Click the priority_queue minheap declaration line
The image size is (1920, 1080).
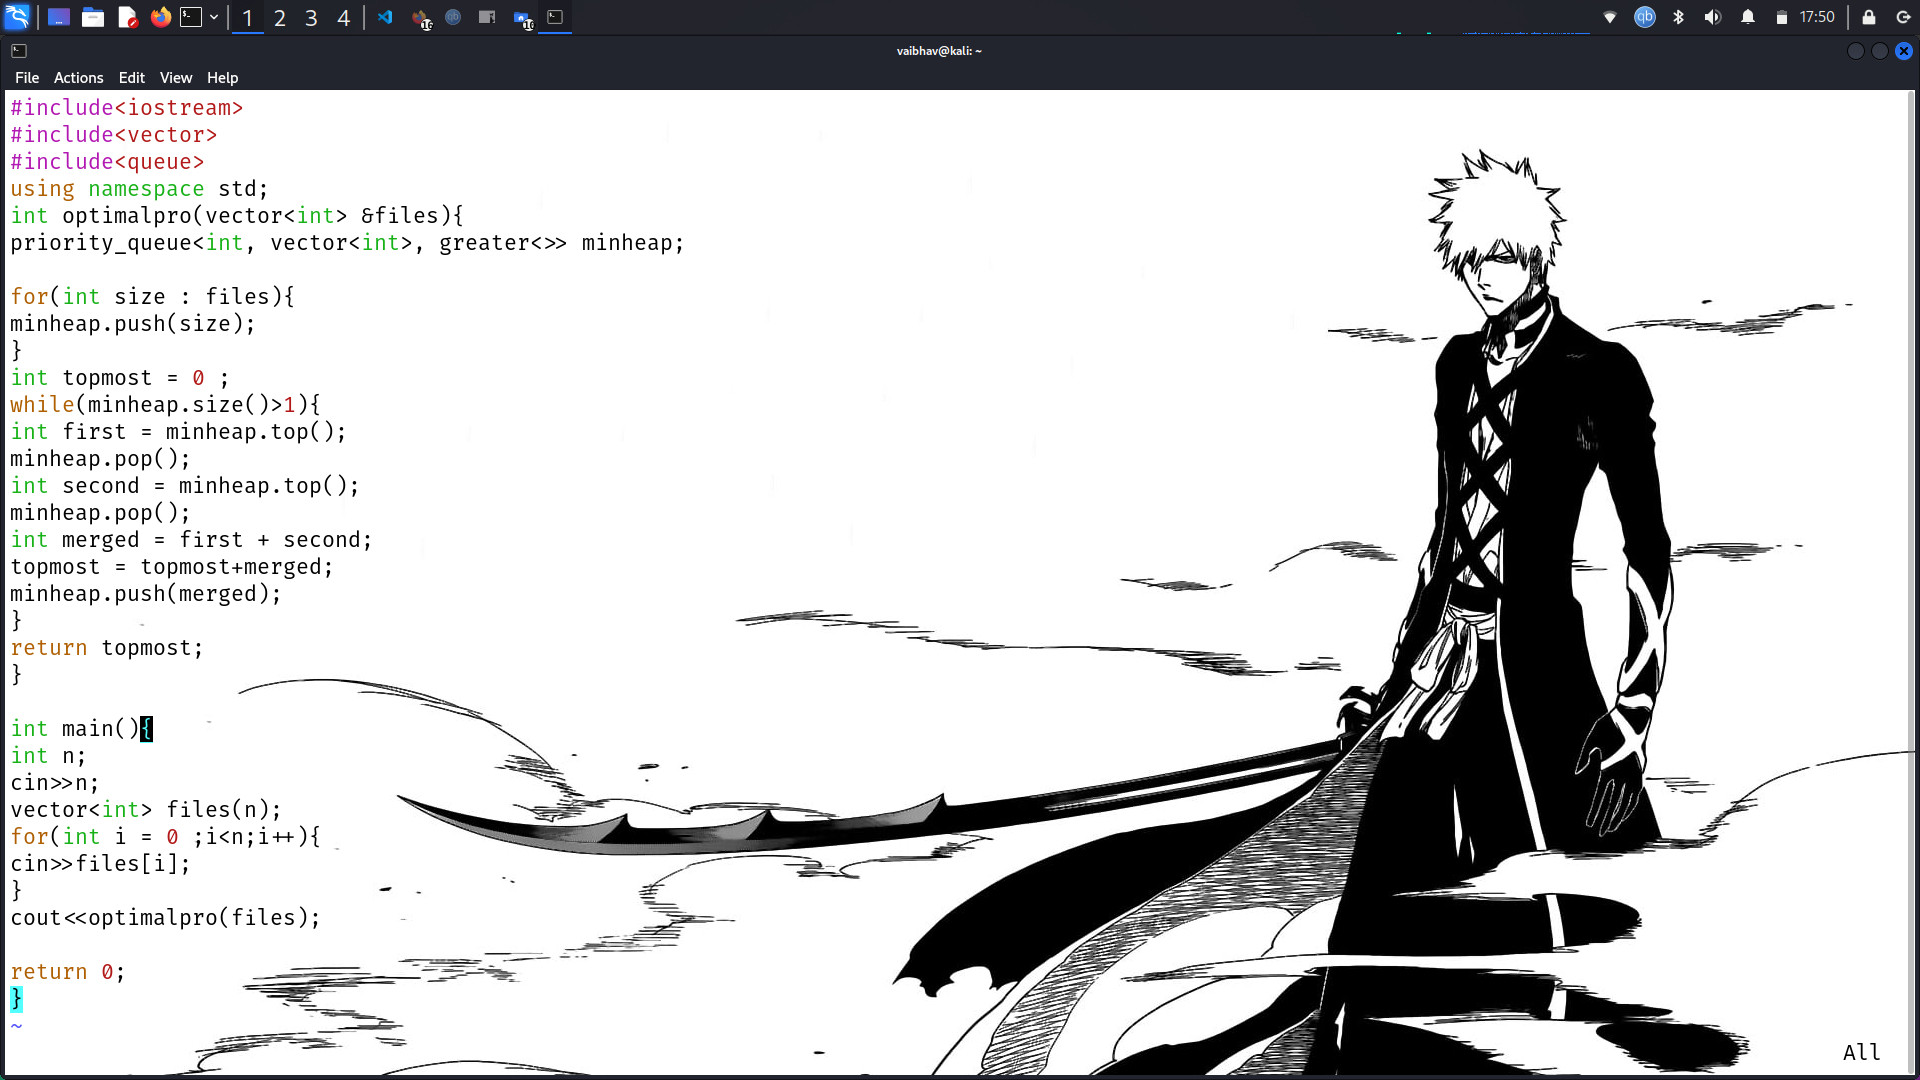pos(347,243)
